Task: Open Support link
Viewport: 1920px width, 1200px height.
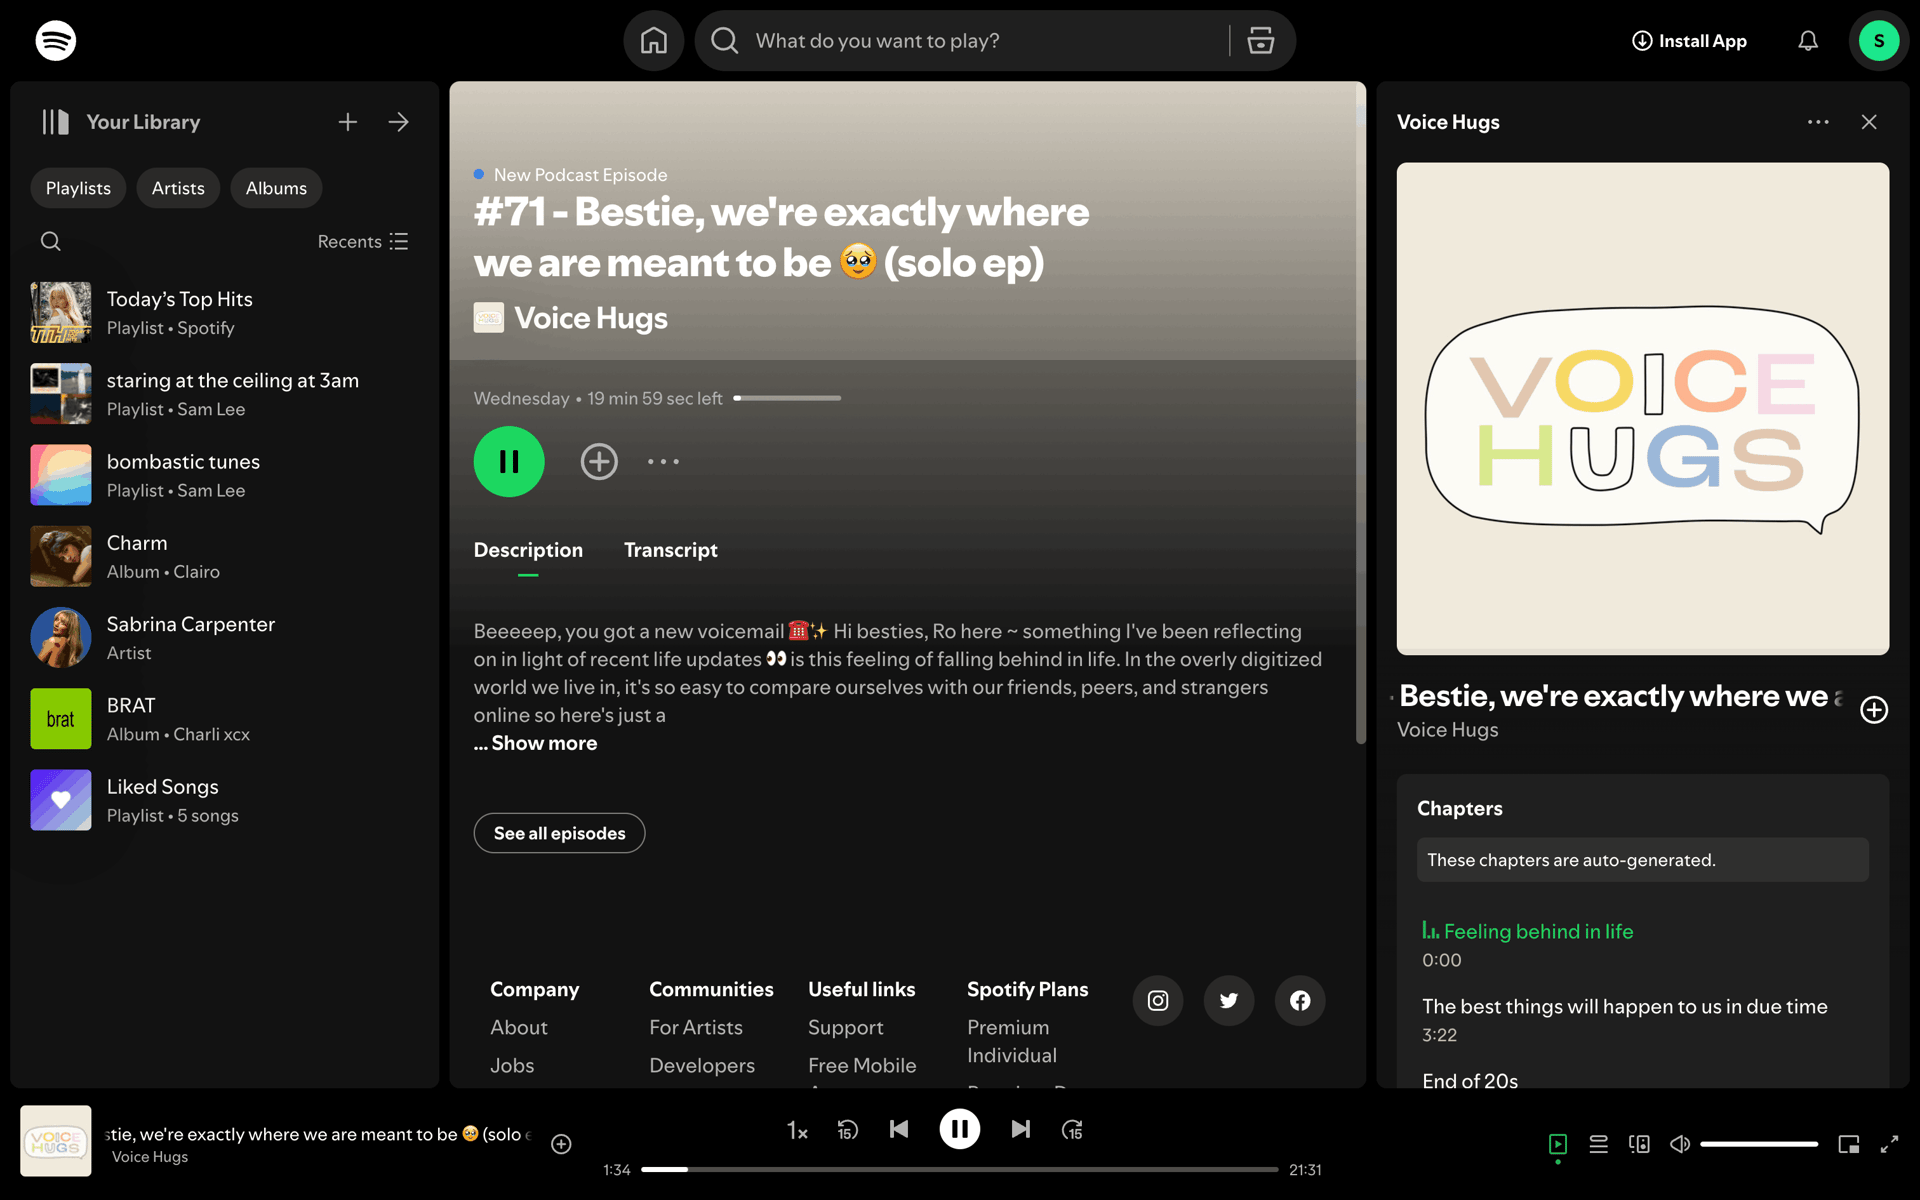Action: click(x=846, y=1027)
